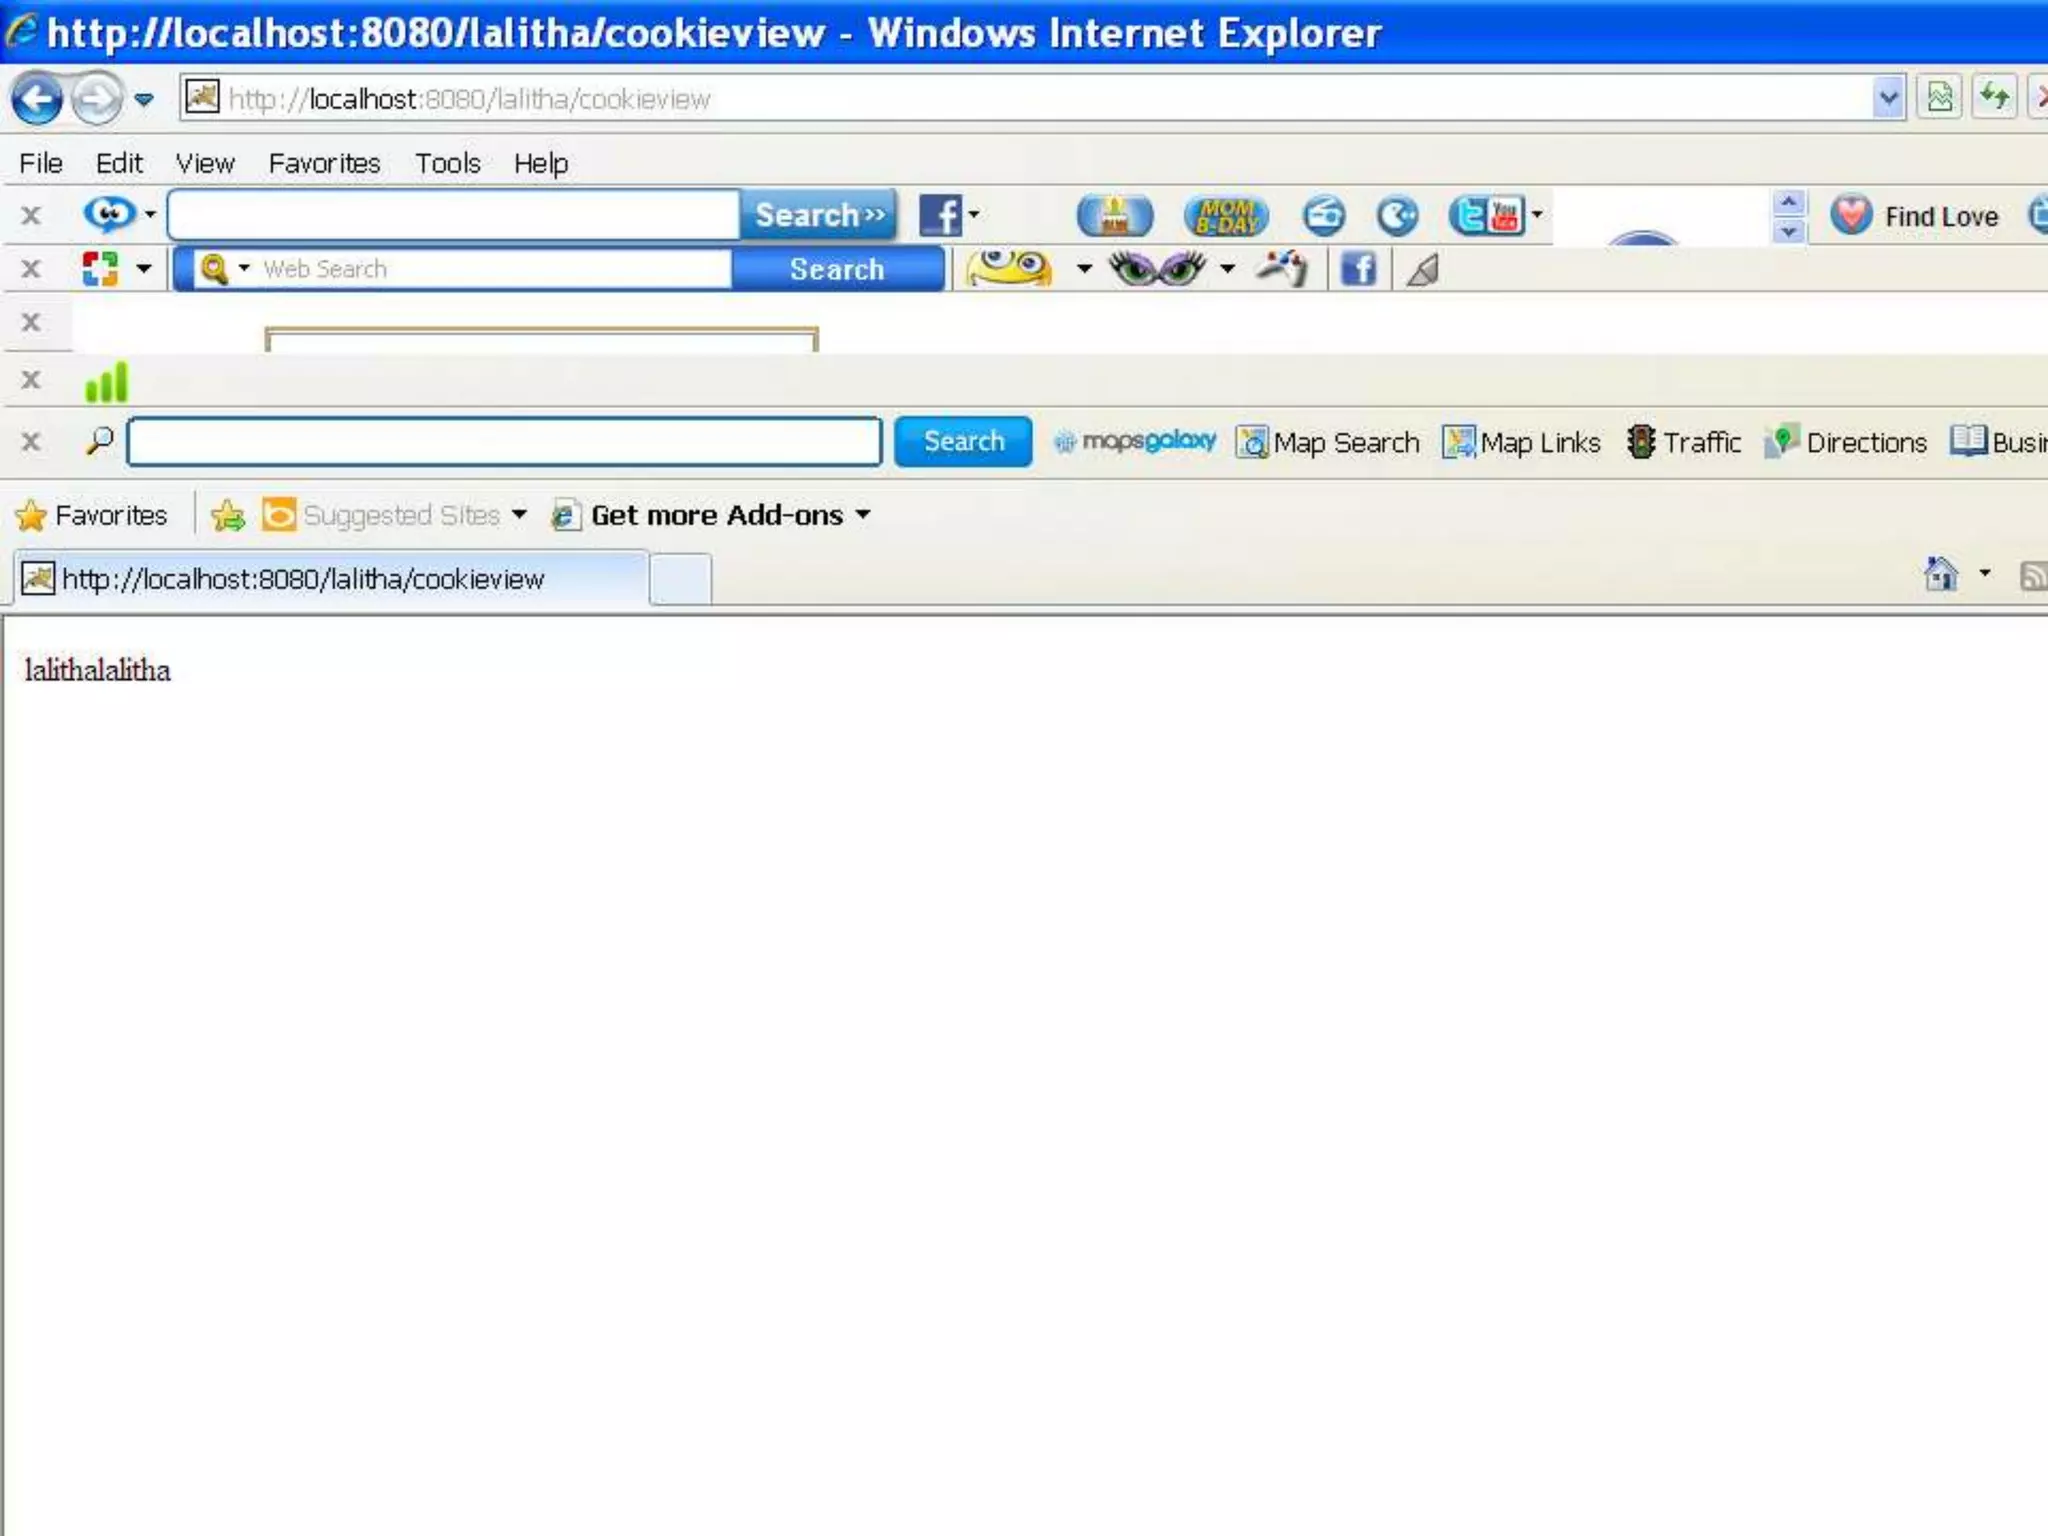2048x1536 pixels.
Task: Click the Directions toolbar button
Action: tap(1846, 442)
